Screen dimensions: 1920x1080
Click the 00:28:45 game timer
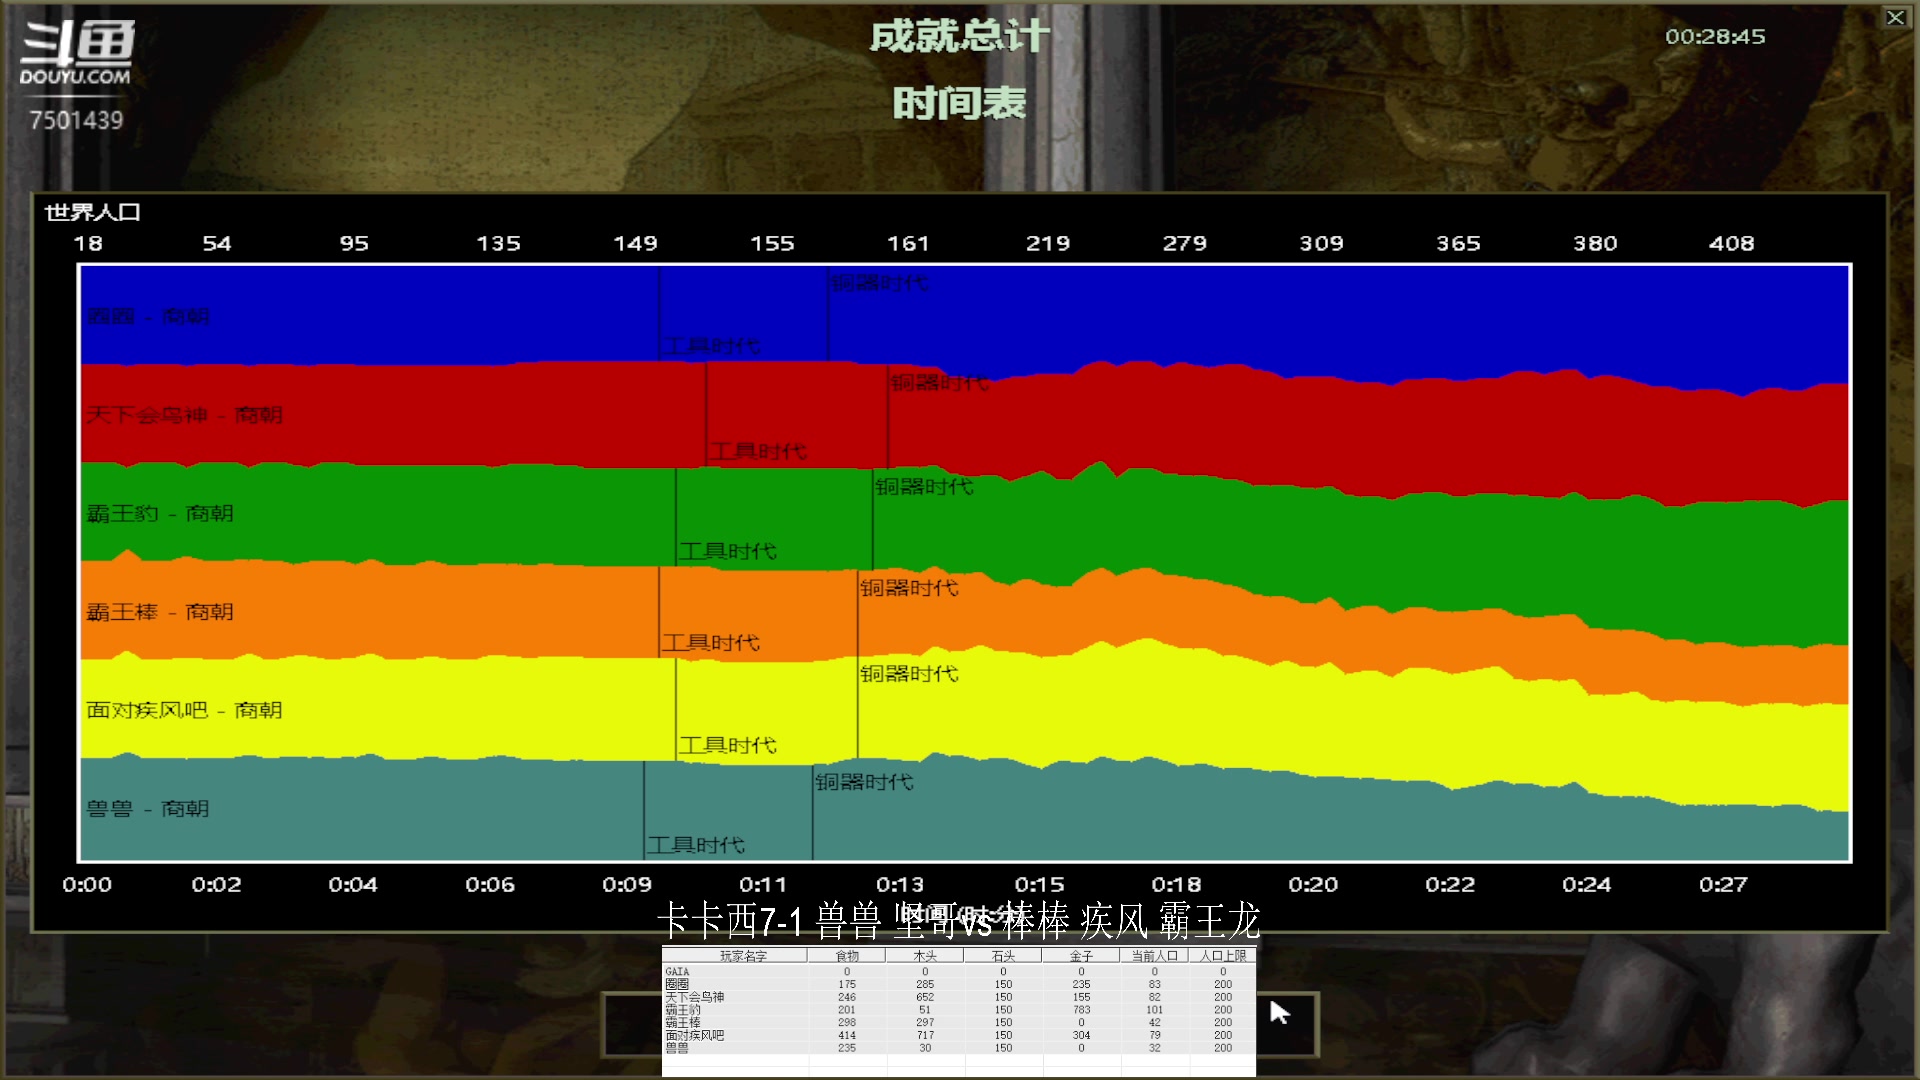(x=1715, y=37)
